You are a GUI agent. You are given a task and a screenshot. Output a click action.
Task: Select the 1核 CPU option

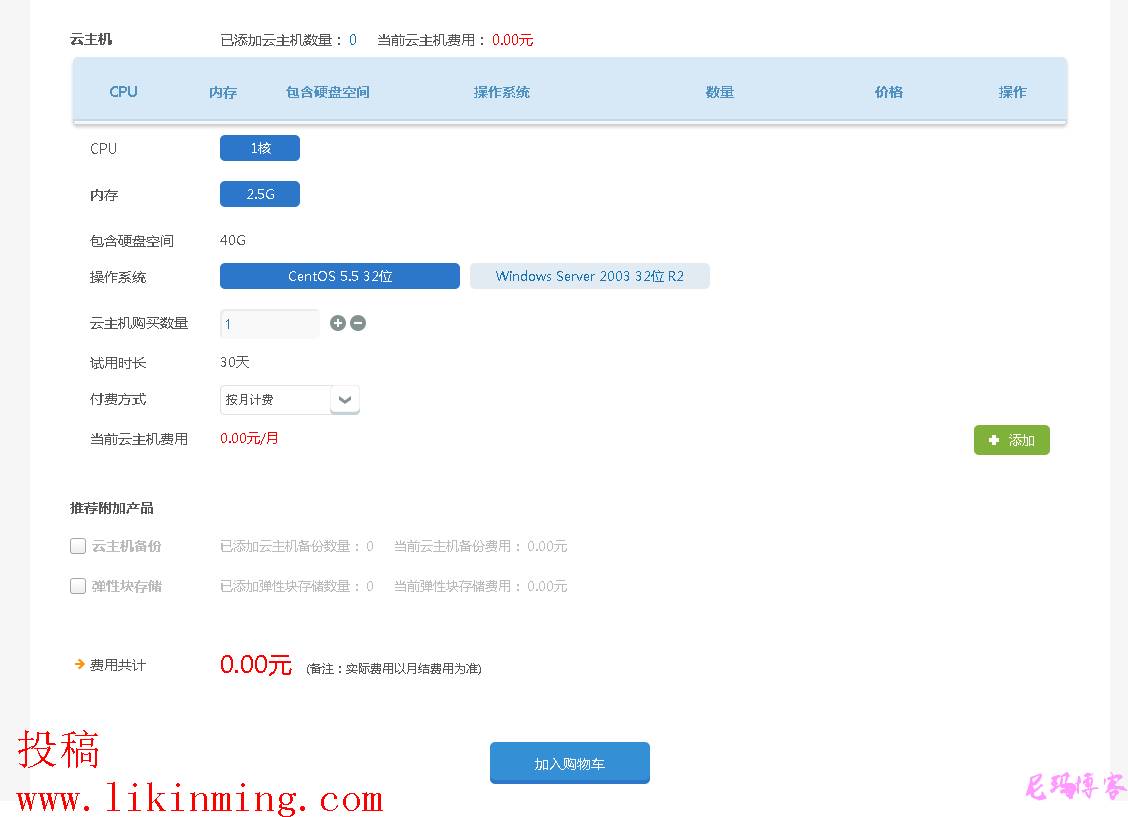(260, 148)
